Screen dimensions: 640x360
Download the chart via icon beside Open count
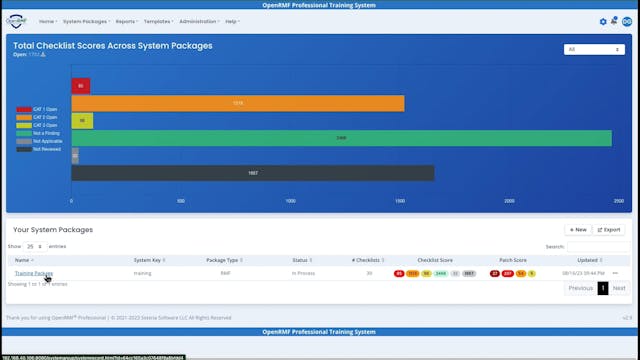[43, 54]
